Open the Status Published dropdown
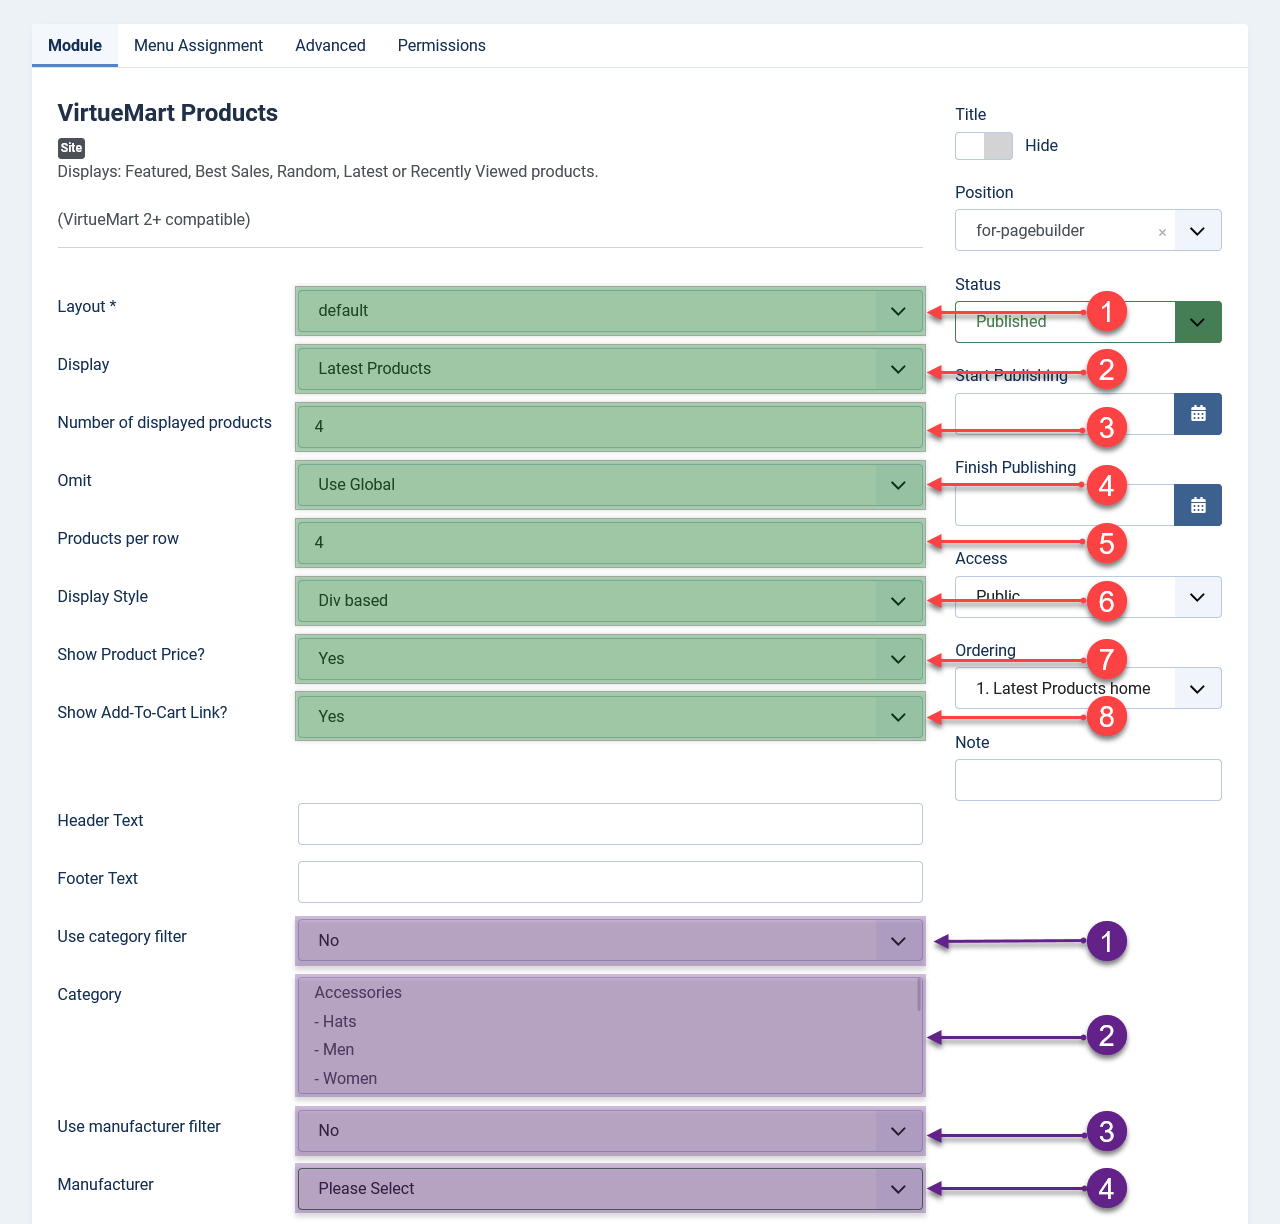Image resolution: width=1280 pixels, height=1224 pixels. pos(1088,322)
